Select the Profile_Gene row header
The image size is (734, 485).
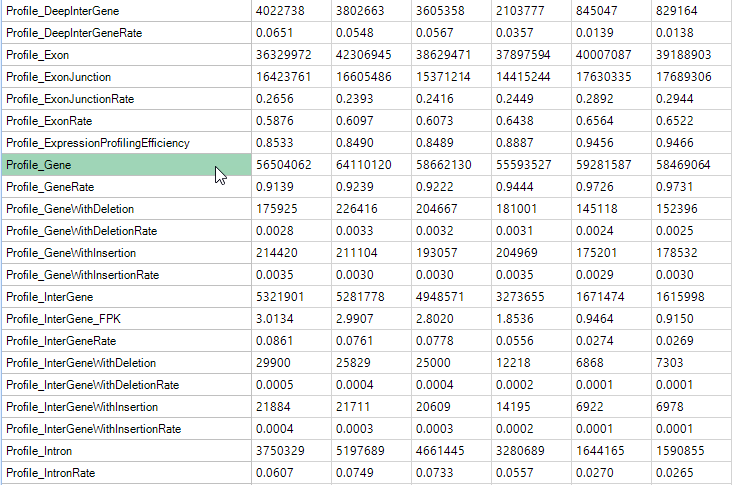pyautogui.click(x=126, y=165)
